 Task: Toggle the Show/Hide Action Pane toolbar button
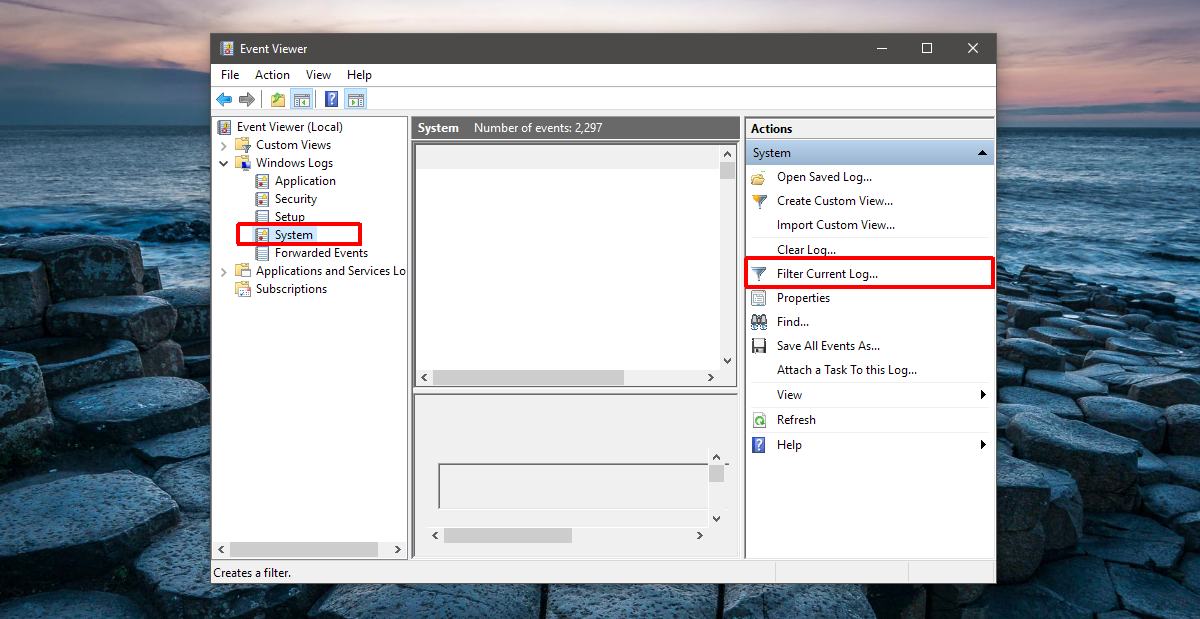coord(355,99)
